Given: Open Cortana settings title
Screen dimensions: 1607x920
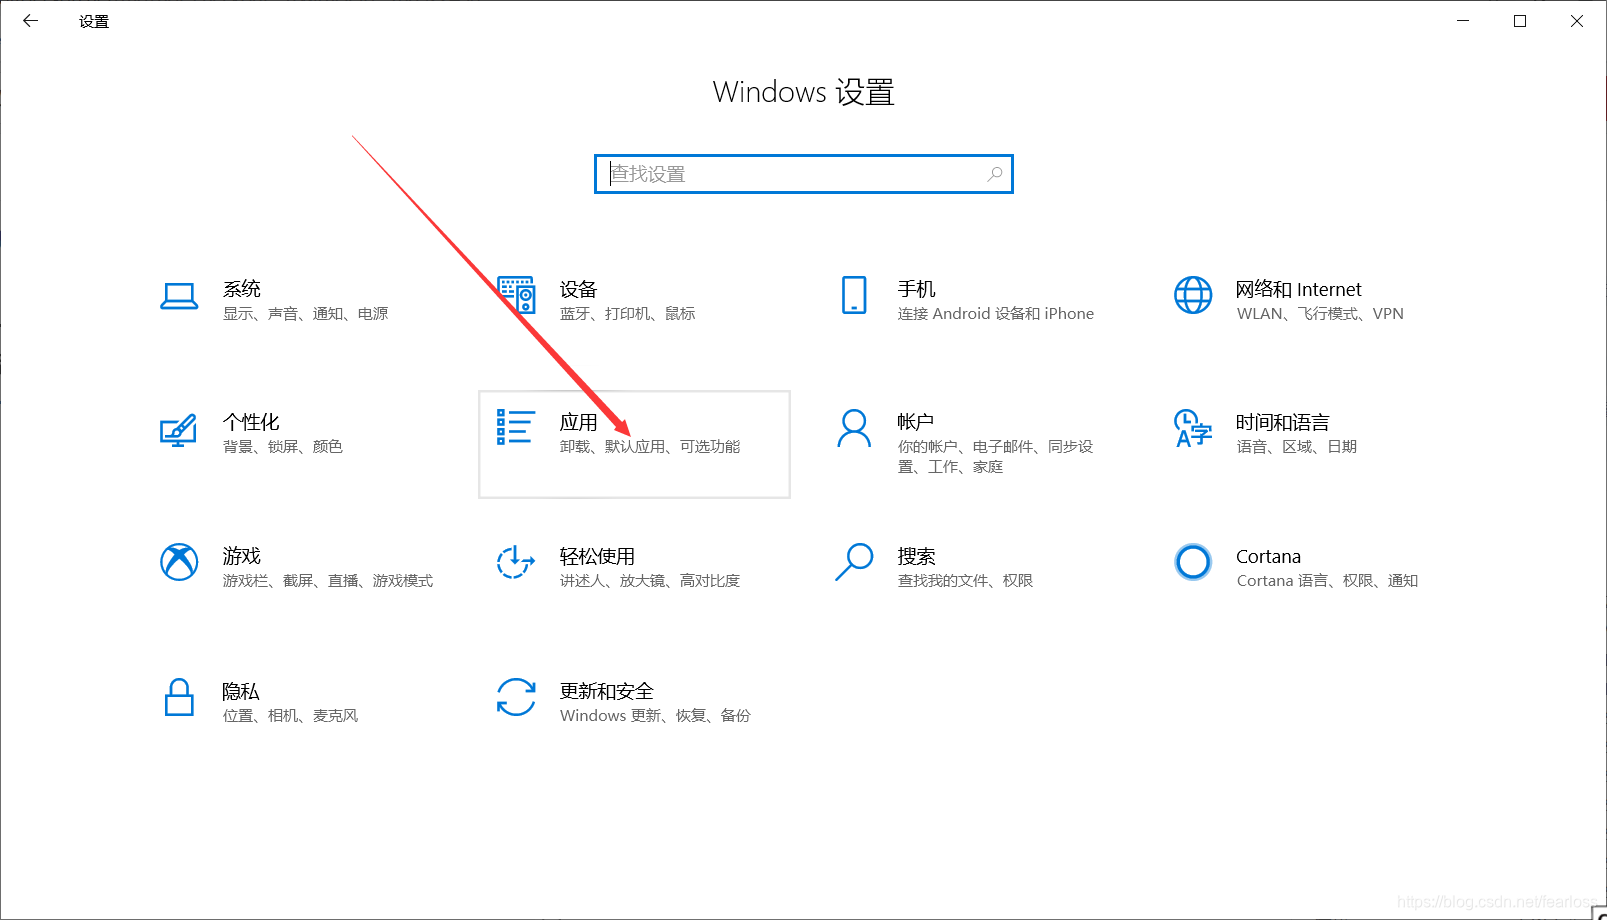Looking at the screenshot, I should click(x=1268, y=556).
